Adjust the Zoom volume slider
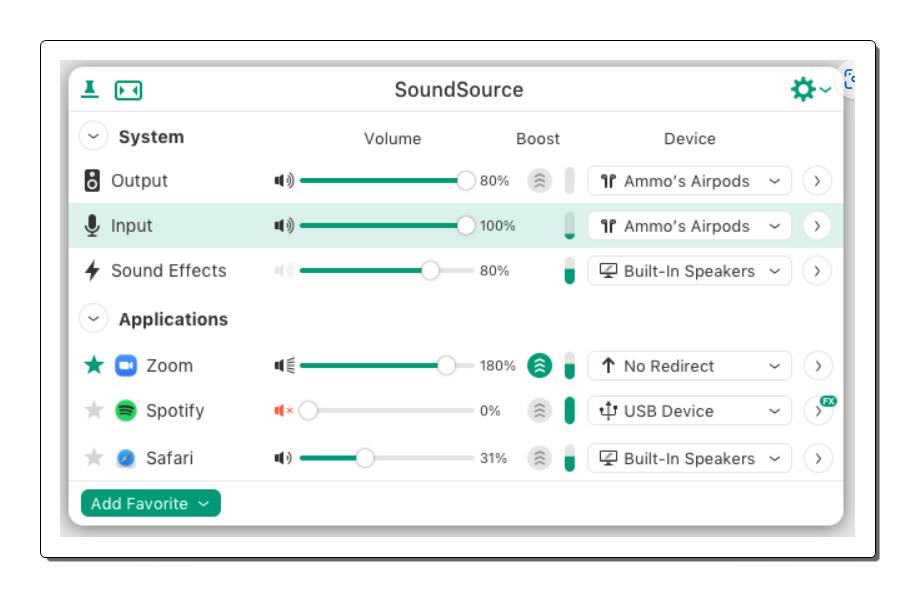The image size is (915, 597). [x=387, y=366]
